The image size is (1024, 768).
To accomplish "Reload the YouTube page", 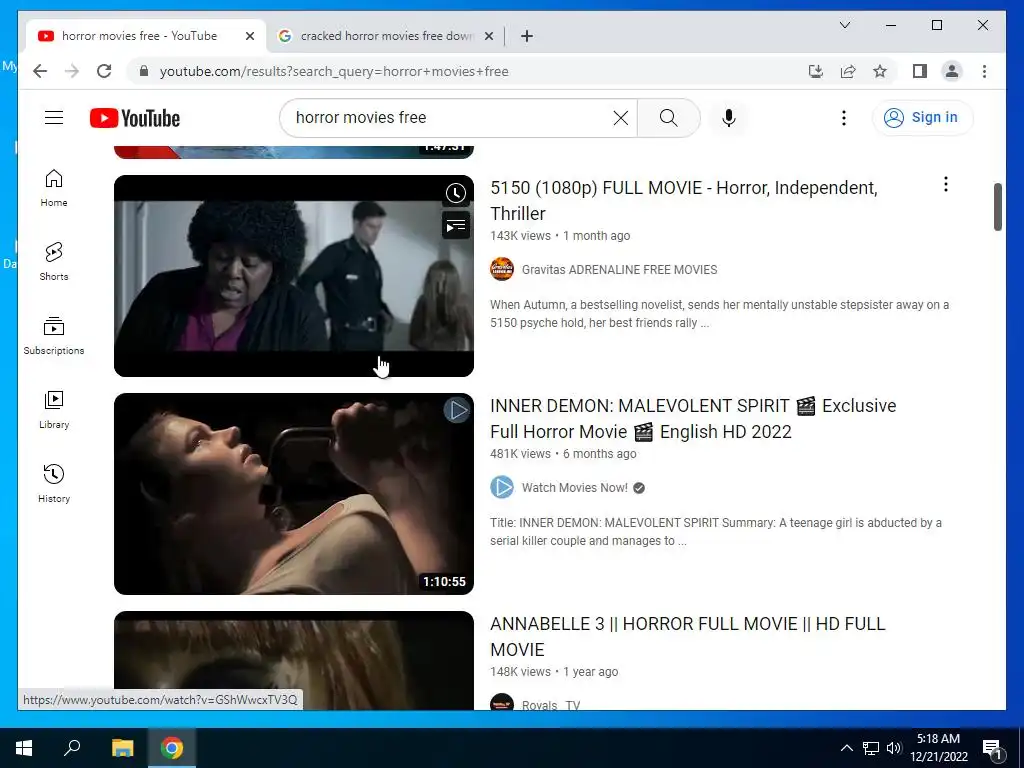I will (104, 71).
